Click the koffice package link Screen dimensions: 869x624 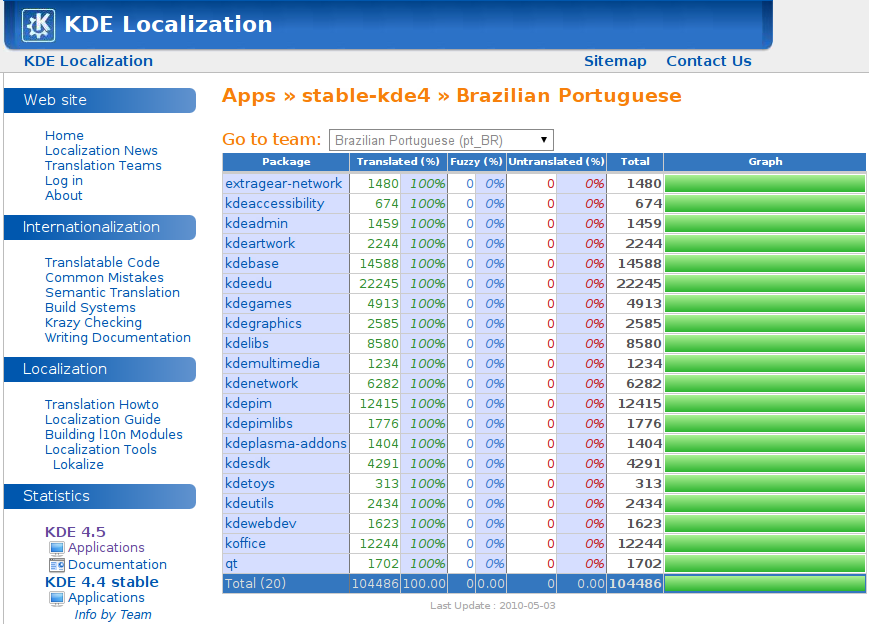(246, 543)
